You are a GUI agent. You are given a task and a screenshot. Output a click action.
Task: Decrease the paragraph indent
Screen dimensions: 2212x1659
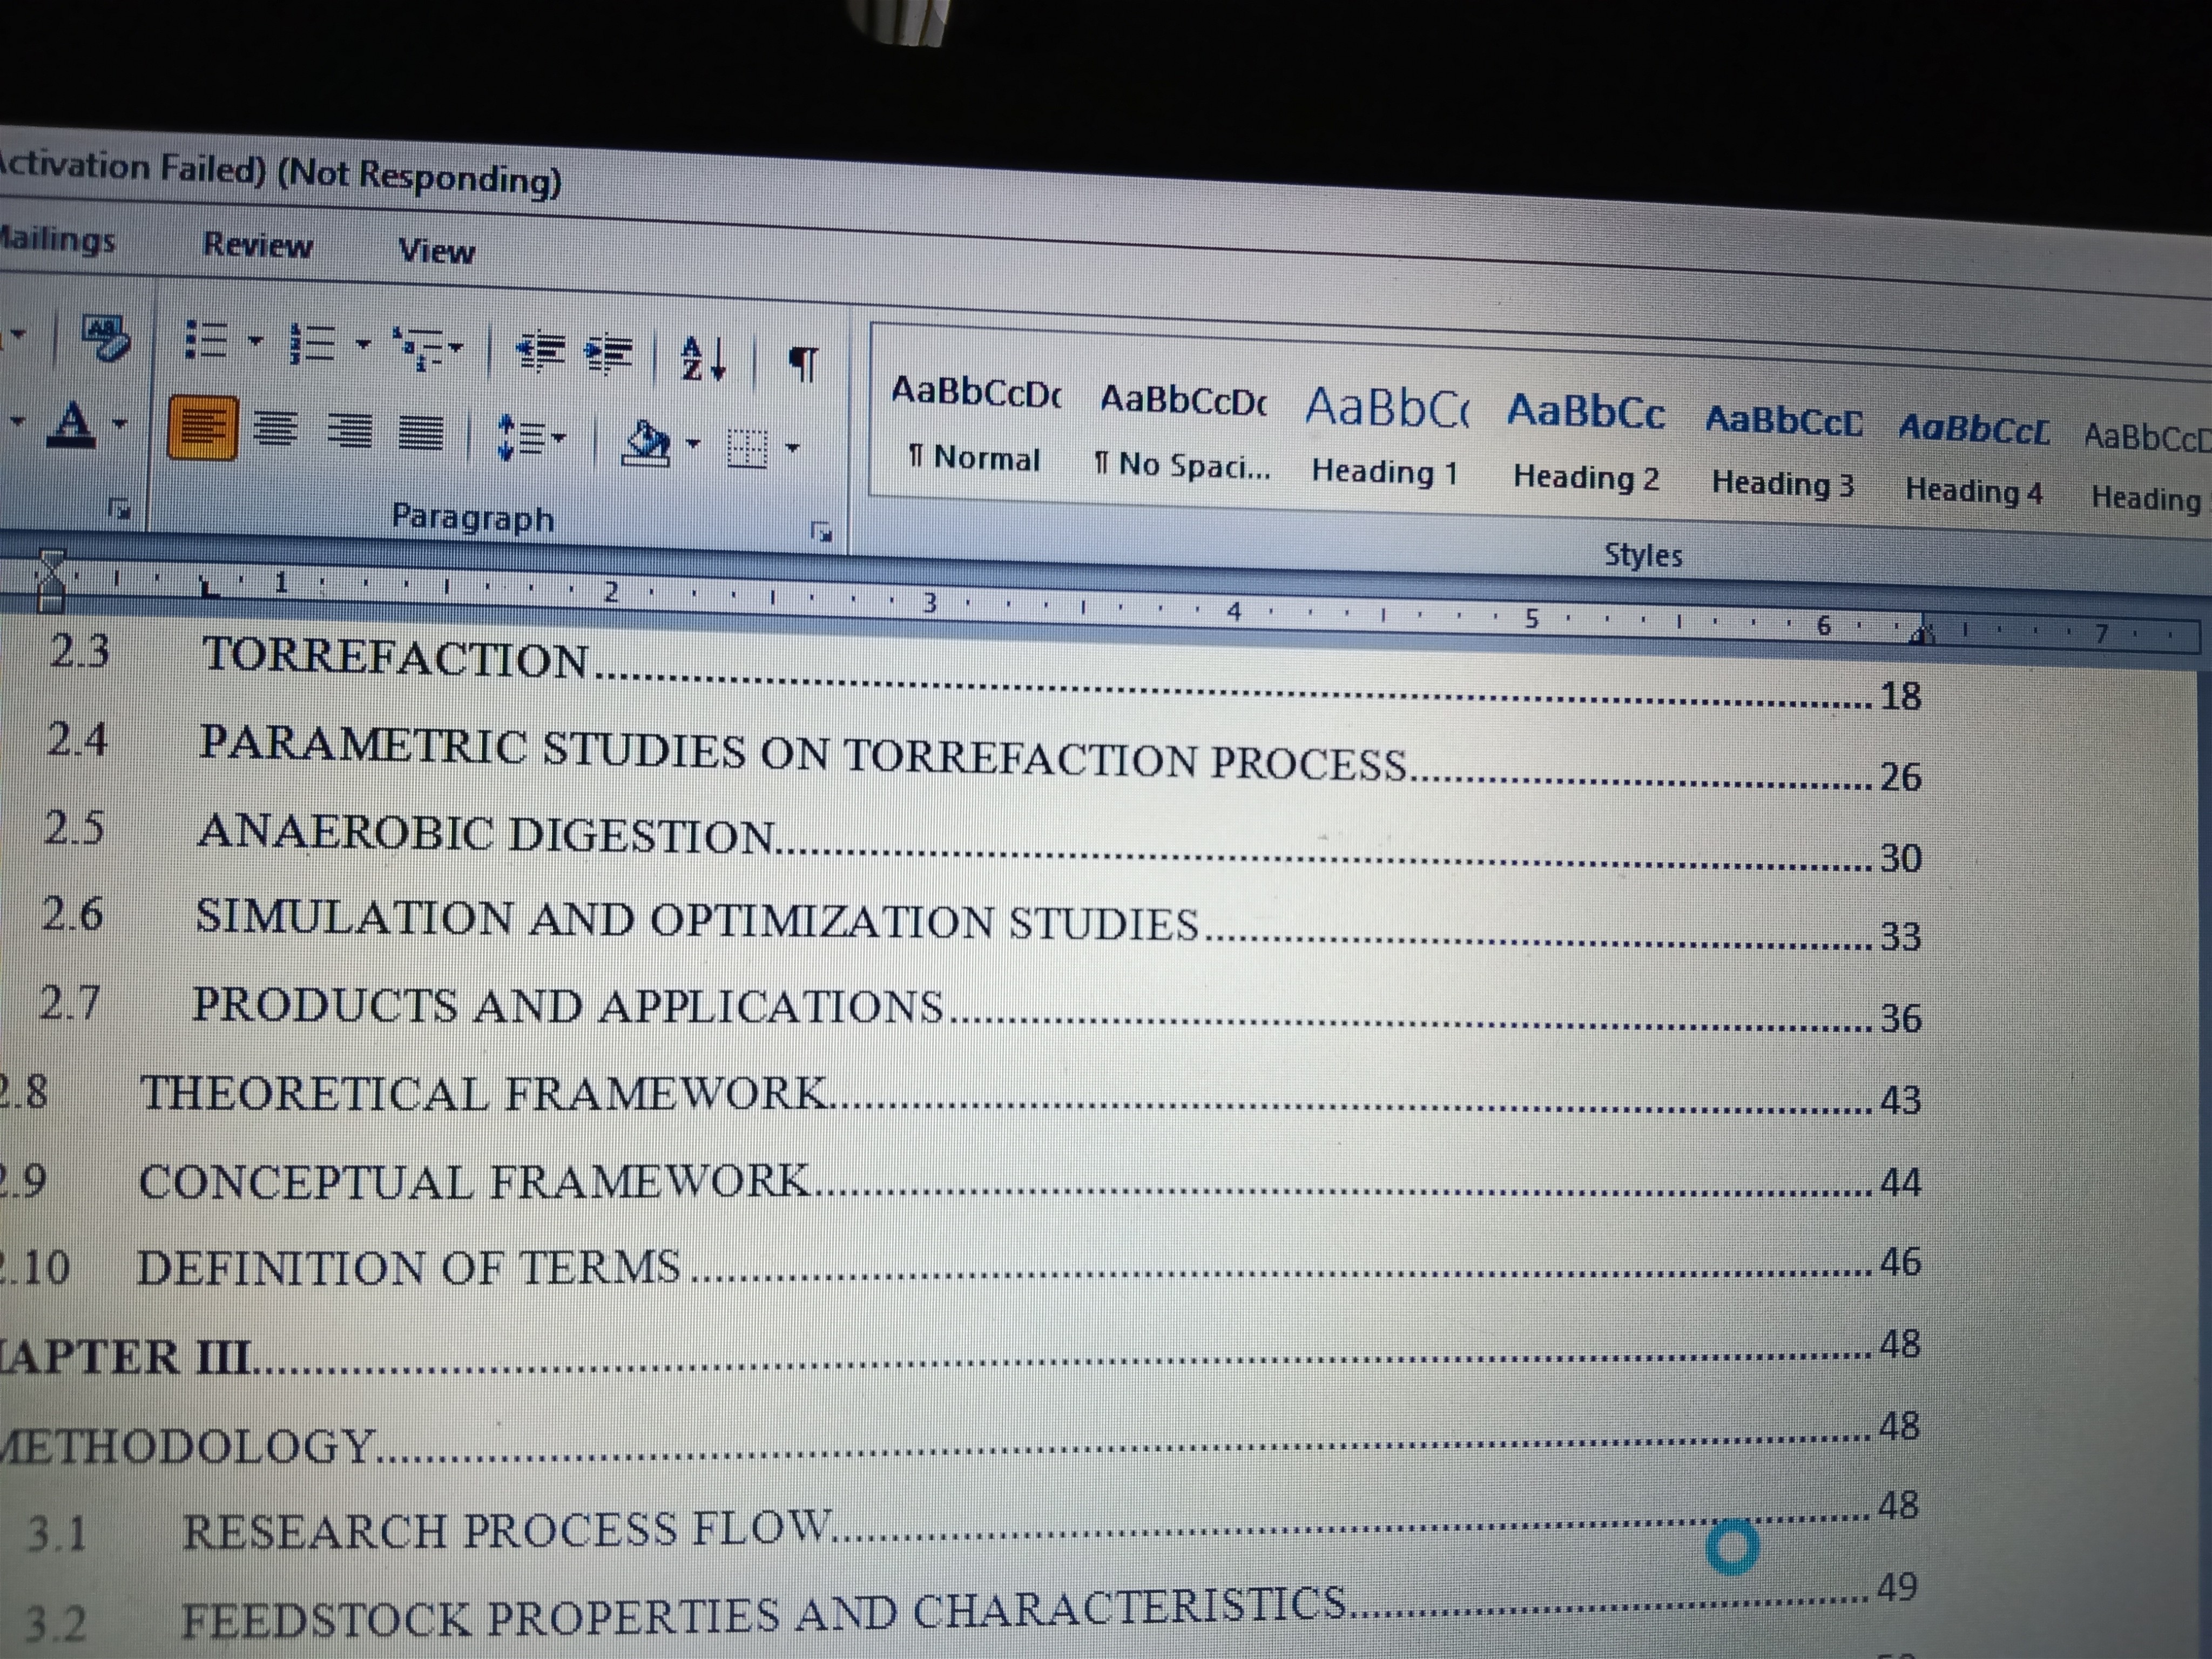[x=540, y=352]
